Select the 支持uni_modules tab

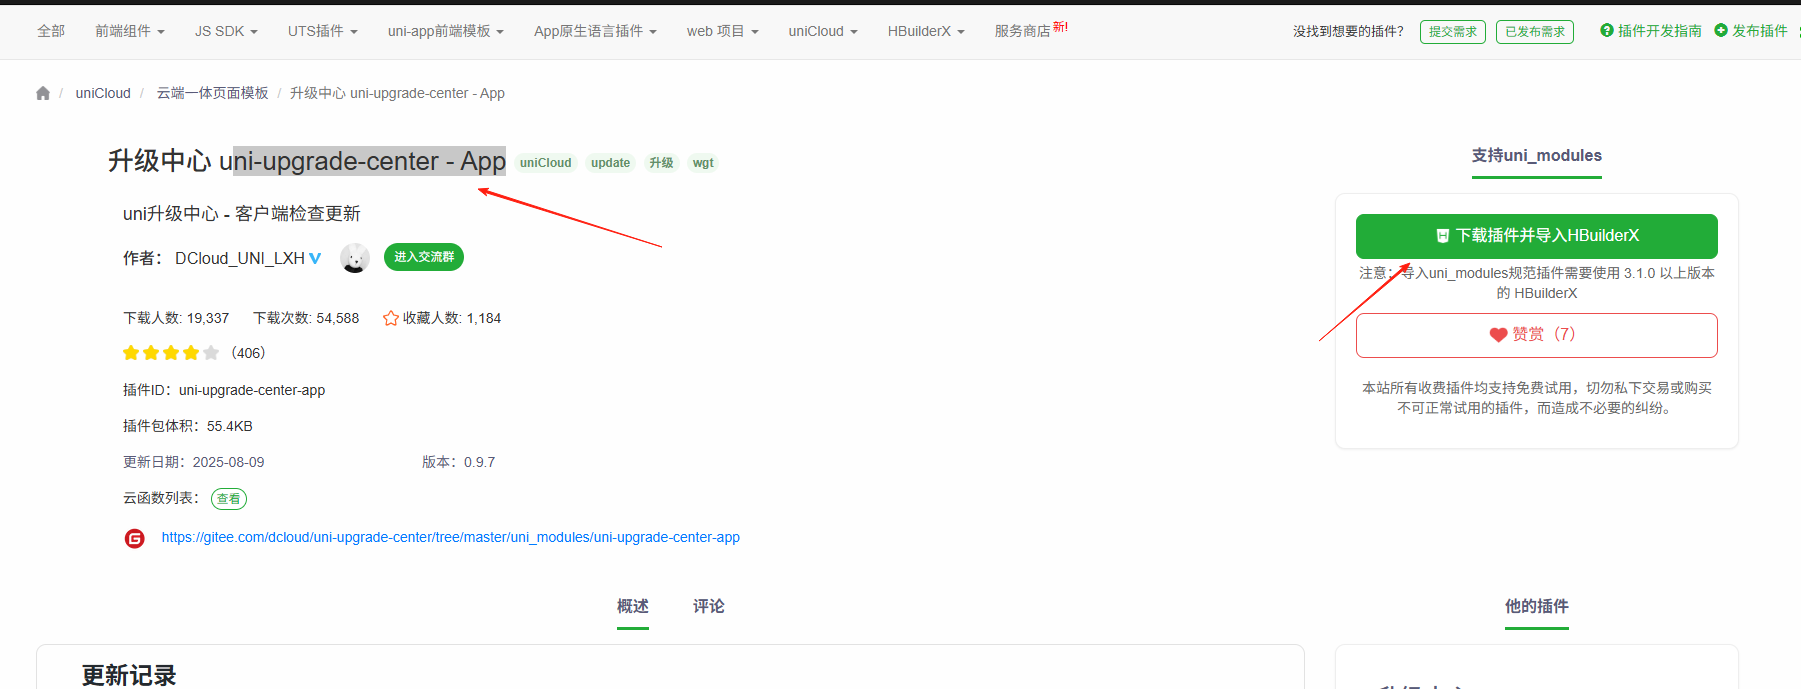pos(1536,155)
